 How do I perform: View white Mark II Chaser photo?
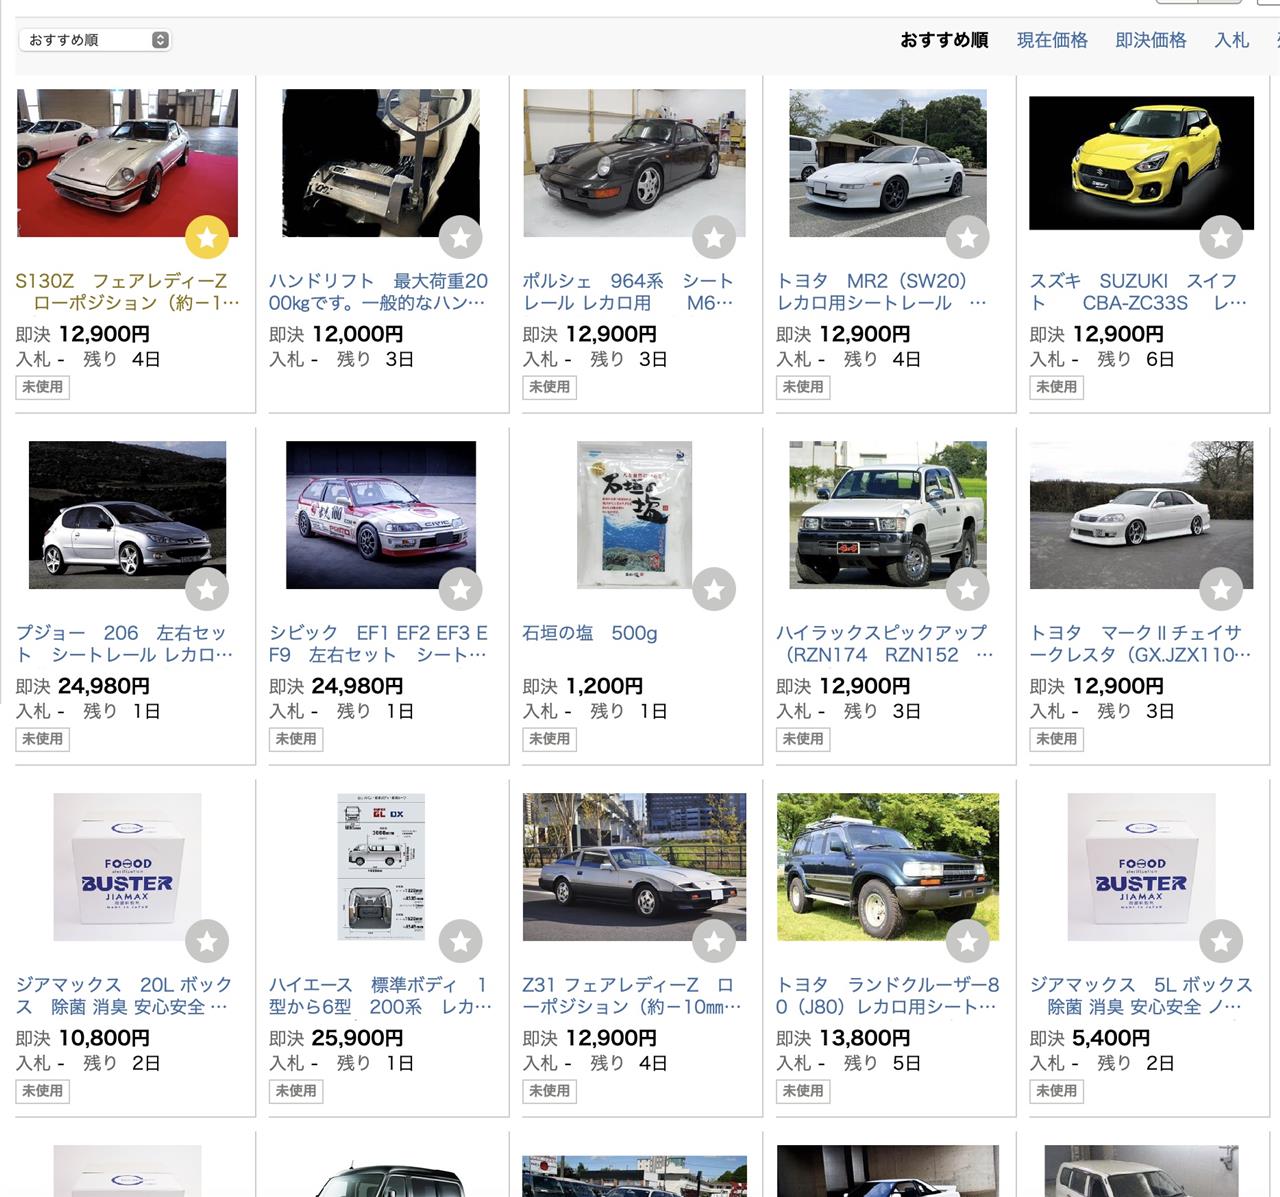[x=1141, y=515]
